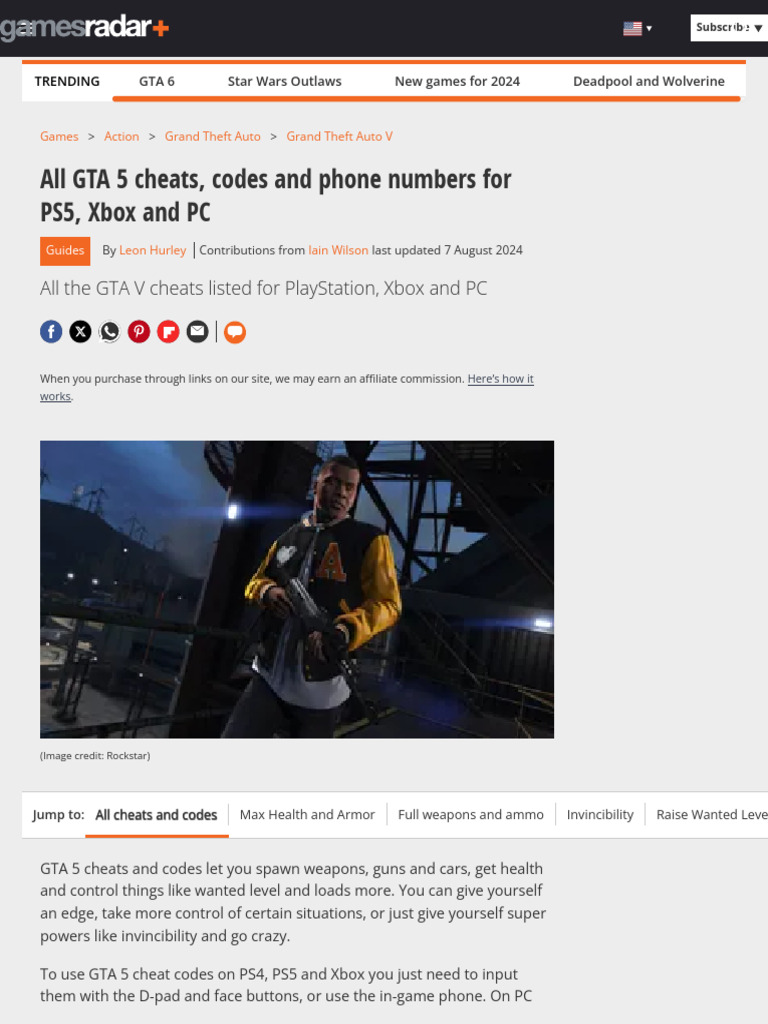768x1024 pixels.
Task: Jump to Full weapons and ammo
Action: tap(471, 814)
